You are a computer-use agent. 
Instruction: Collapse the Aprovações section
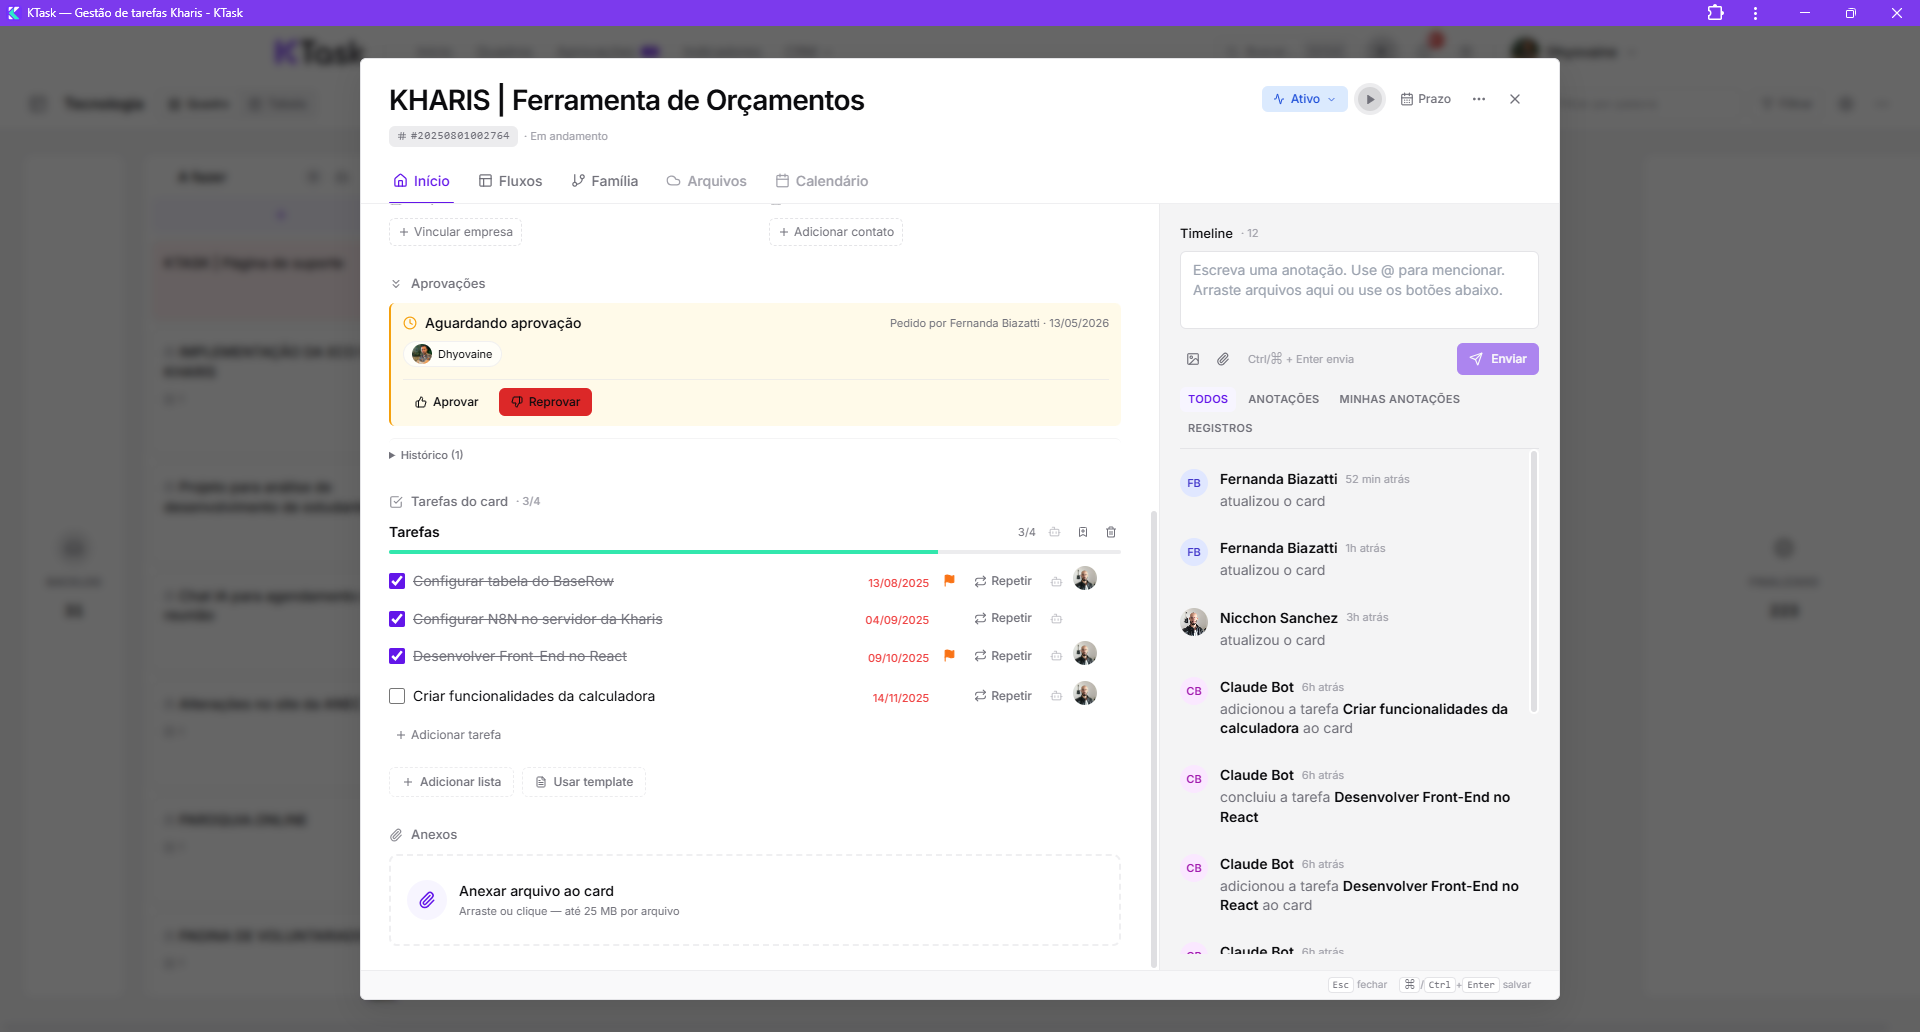[x=437, y=284]
